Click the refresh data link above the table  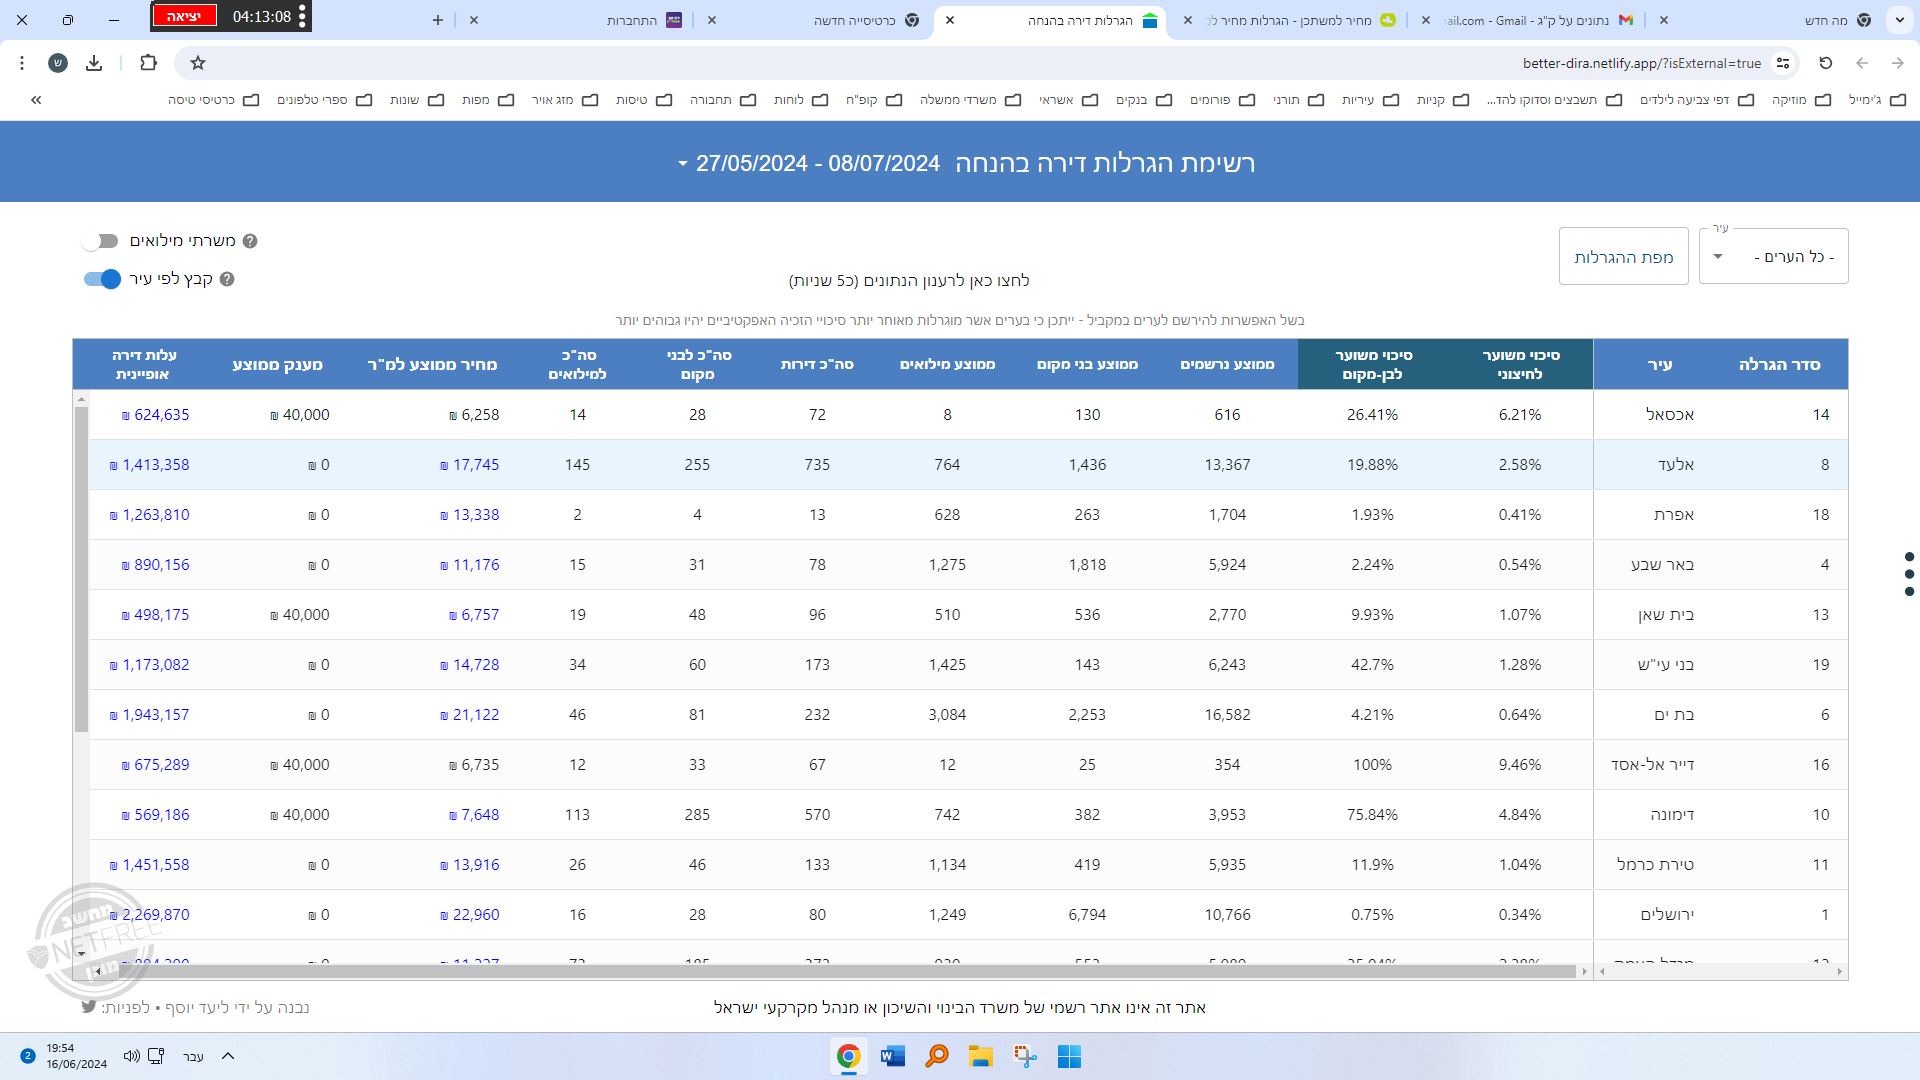tap(909, 281)
